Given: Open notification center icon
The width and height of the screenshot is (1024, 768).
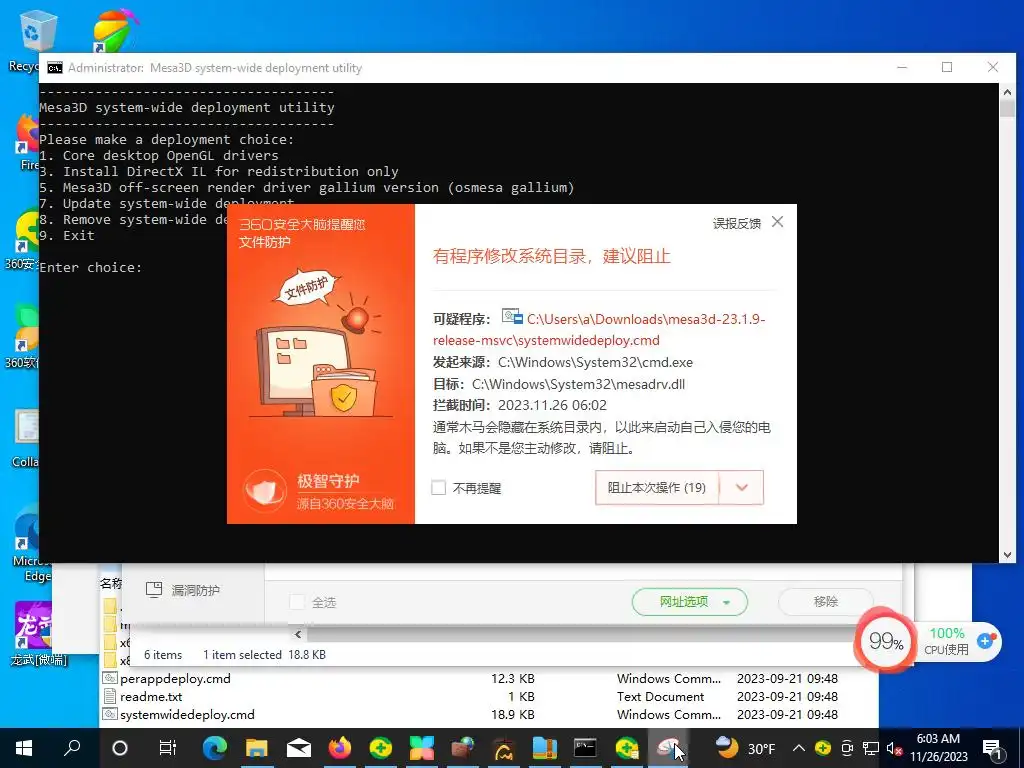Looking at the screenshot, I should [992, 748].
